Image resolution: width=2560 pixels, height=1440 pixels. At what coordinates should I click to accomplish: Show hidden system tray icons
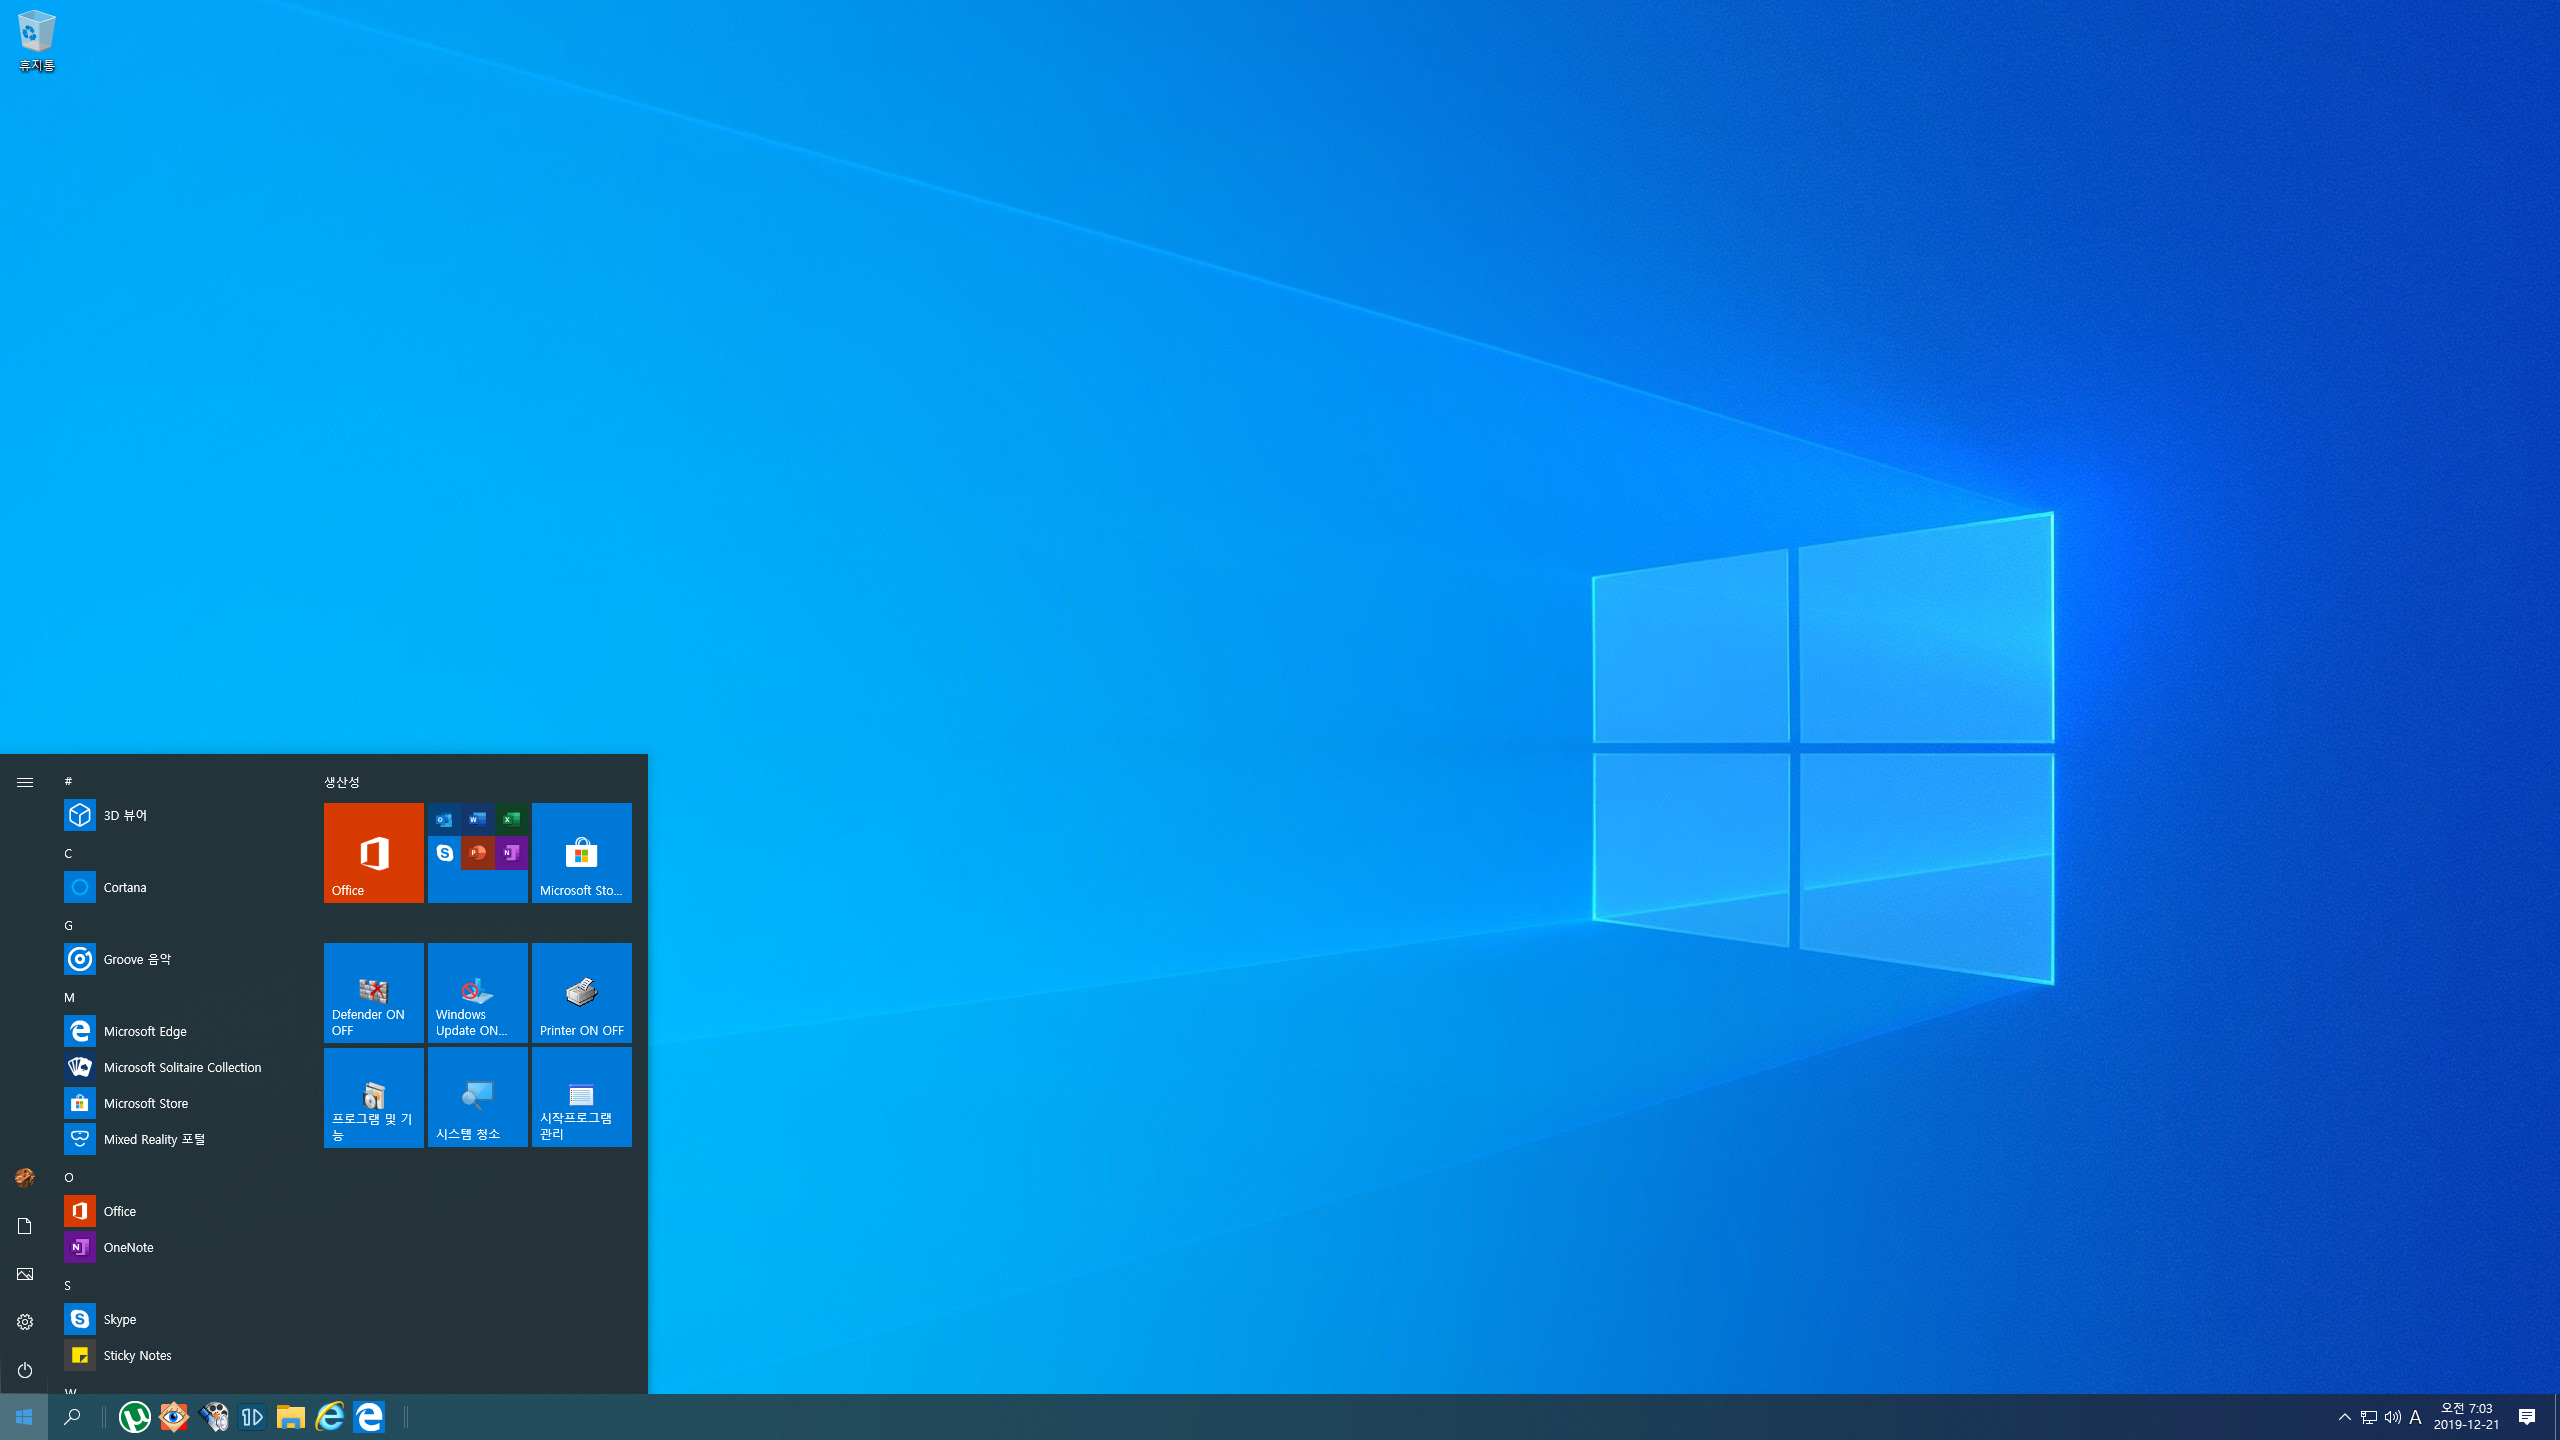coord(2344,1417)
